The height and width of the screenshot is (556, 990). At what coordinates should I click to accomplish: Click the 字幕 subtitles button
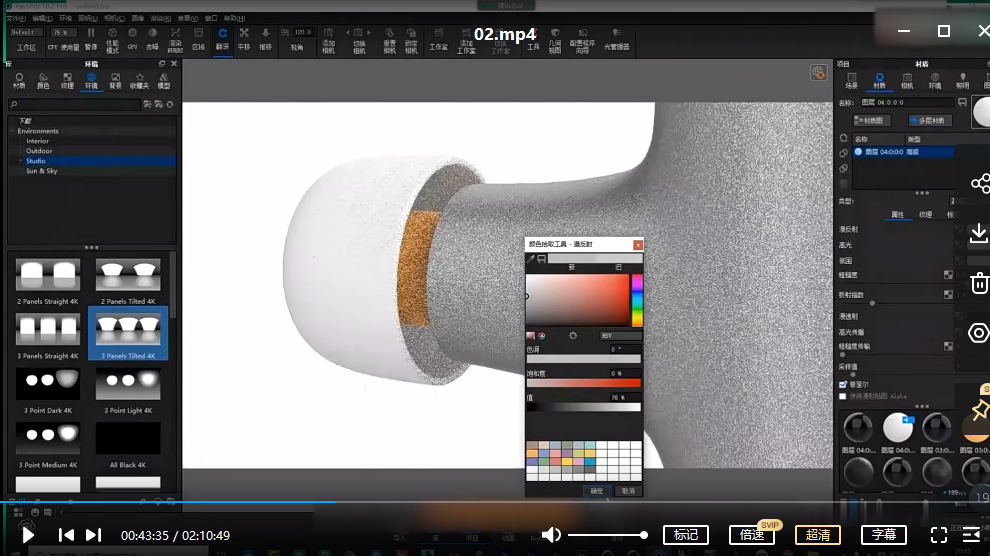883,535
